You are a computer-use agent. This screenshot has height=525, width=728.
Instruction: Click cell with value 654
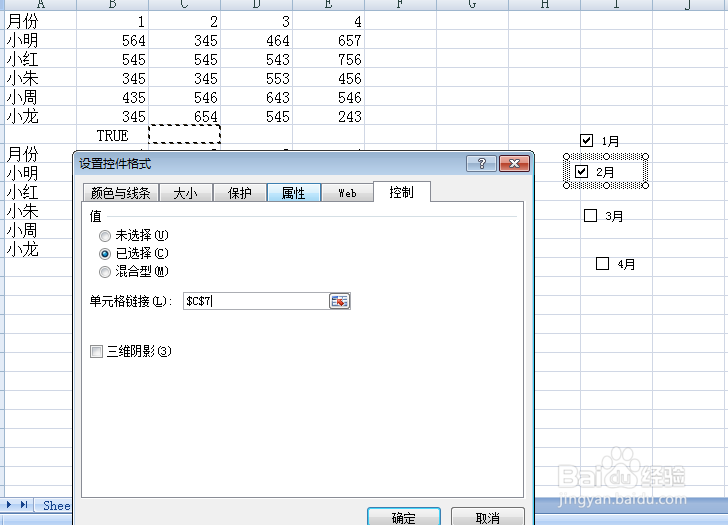(x=184, y=117)
